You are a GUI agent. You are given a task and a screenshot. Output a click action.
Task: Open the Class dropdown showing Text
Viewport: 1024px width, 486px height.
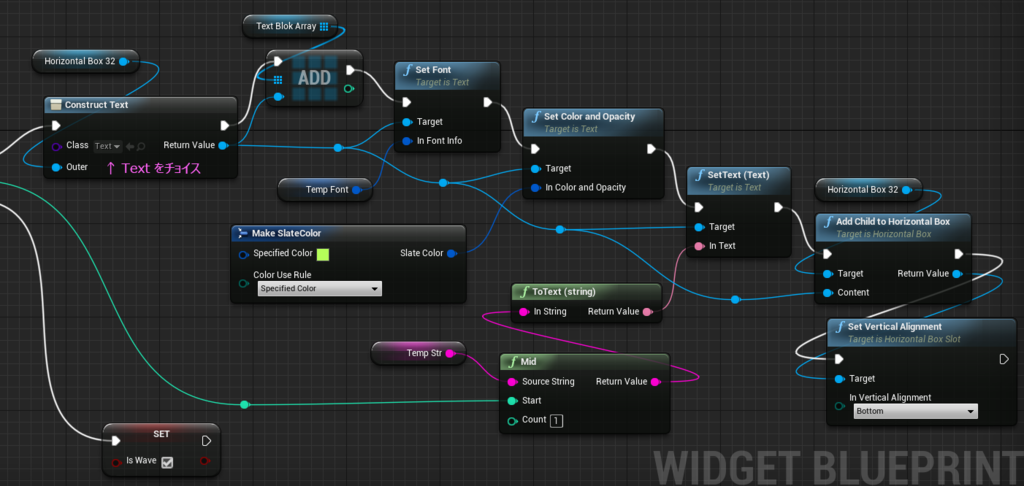tap(108, 146)
